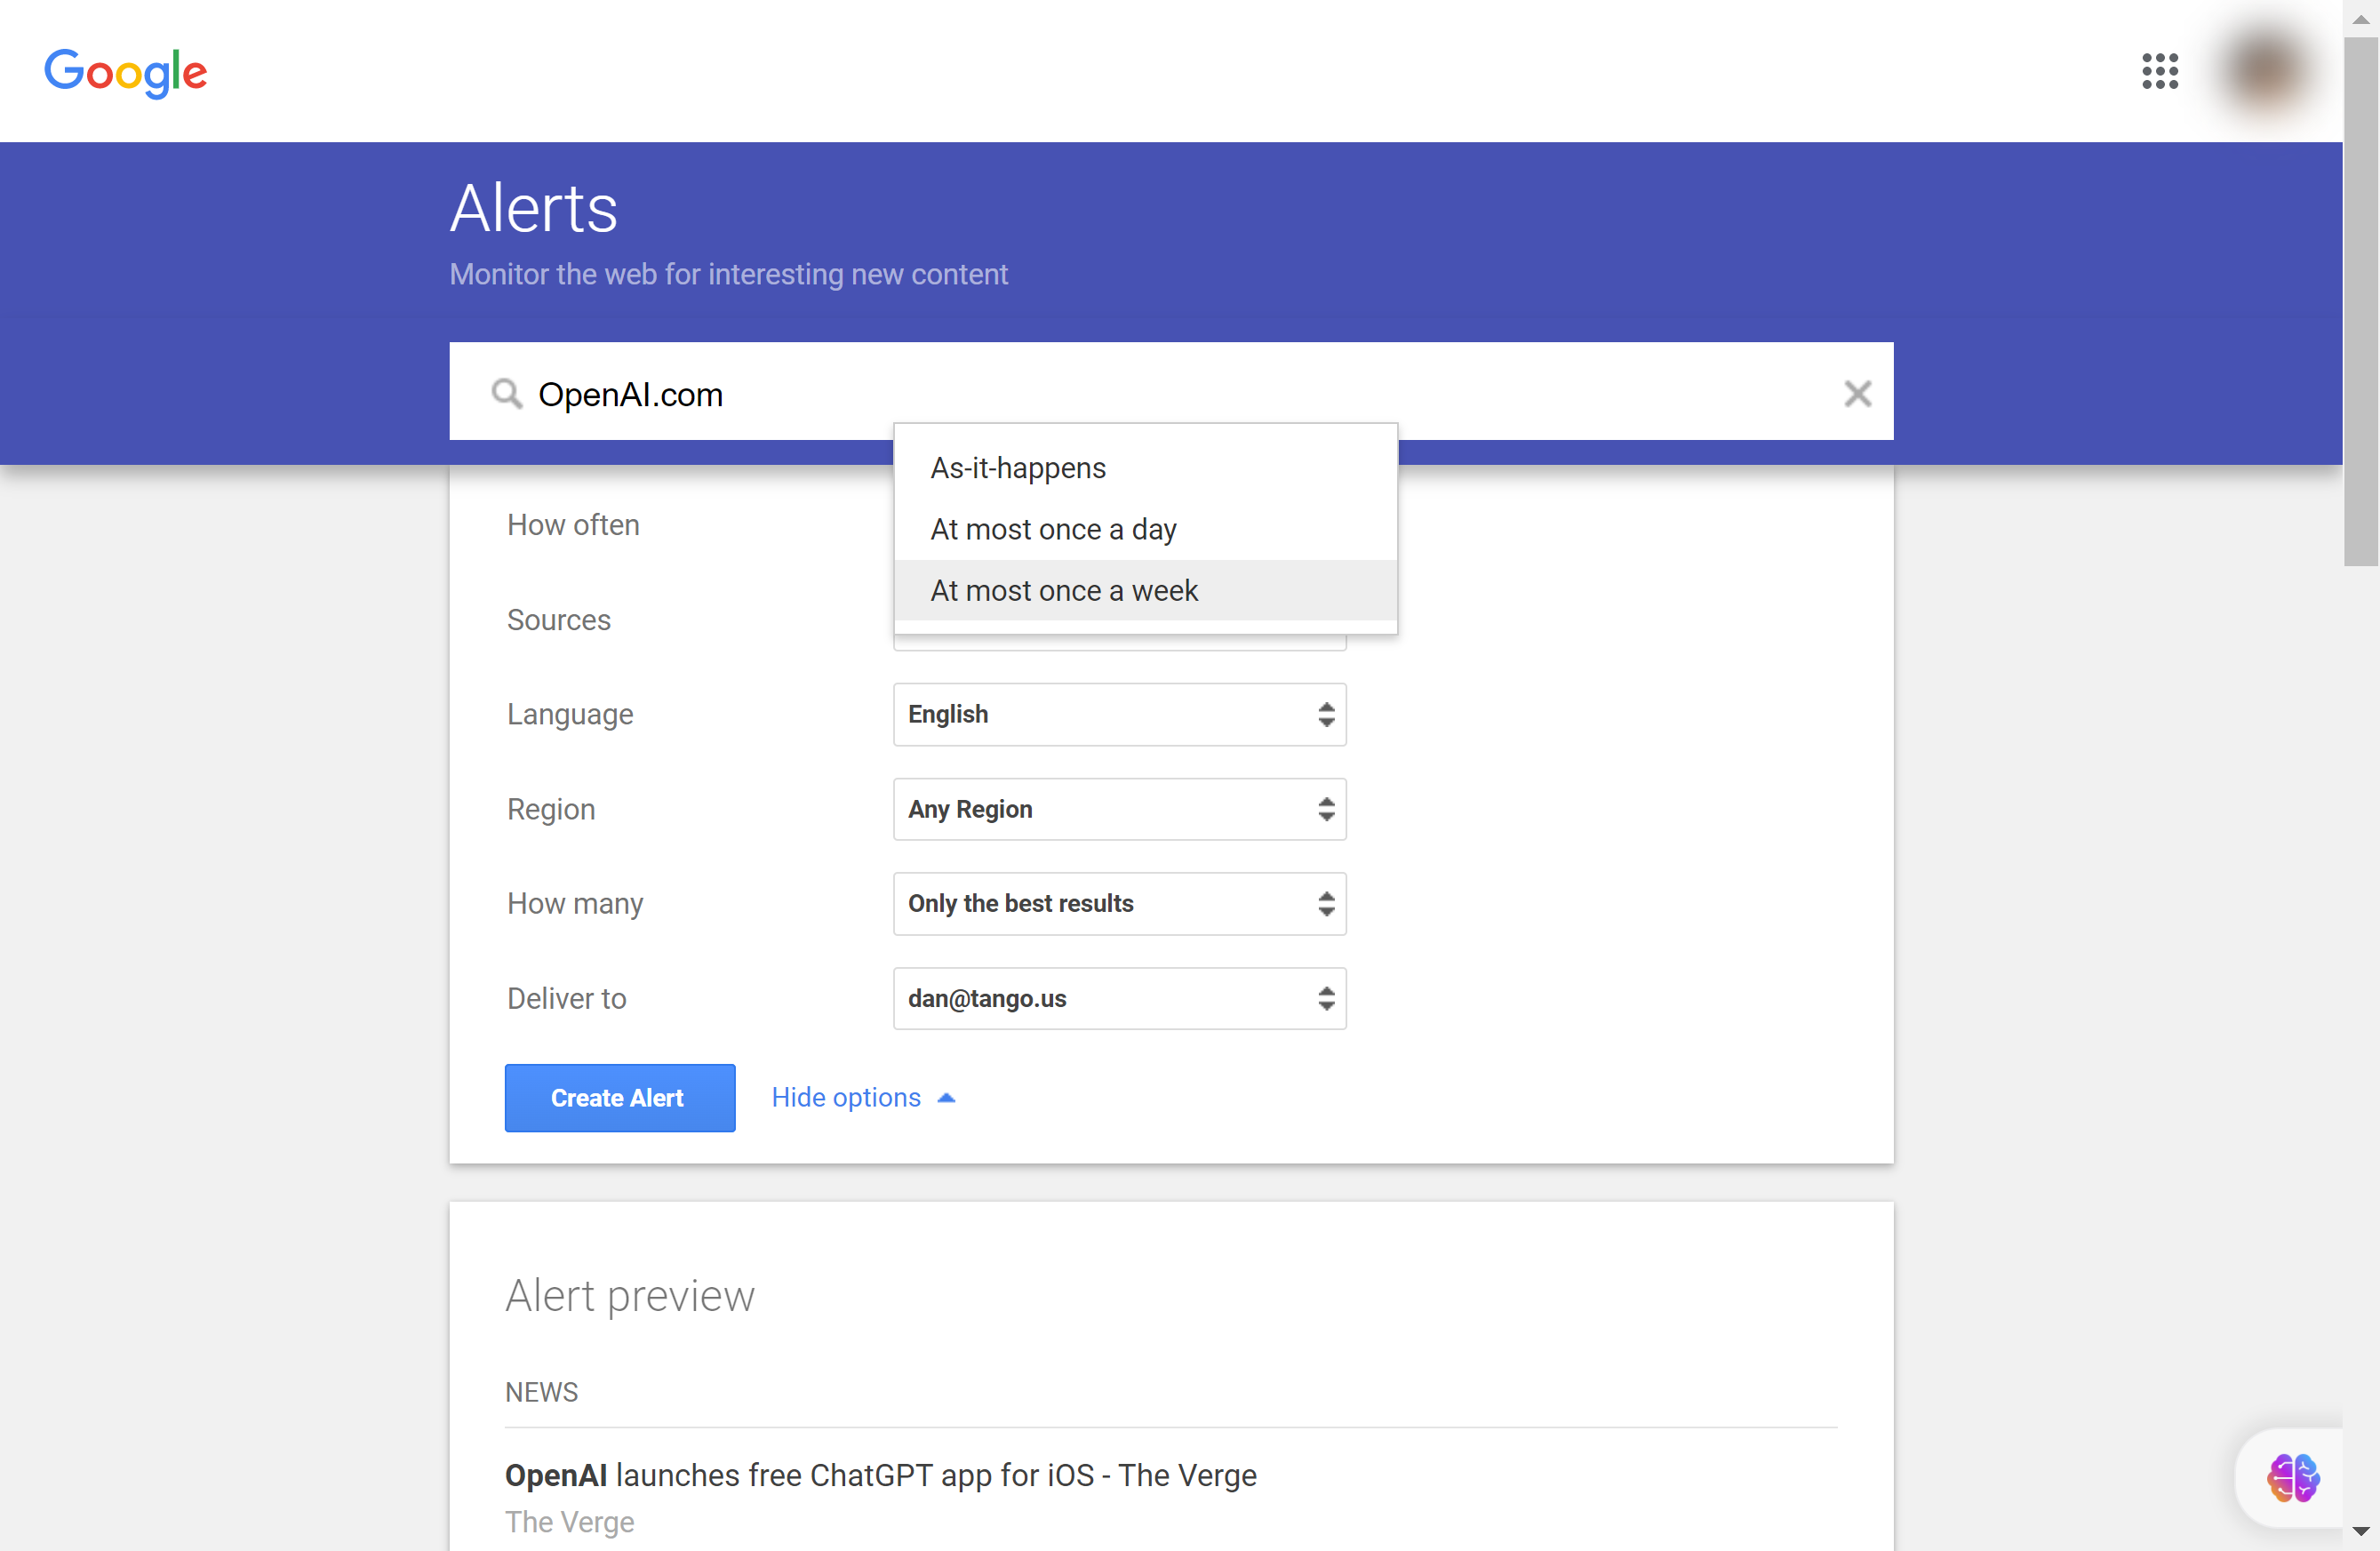Click the Deliver to label

tap(566, 998)
